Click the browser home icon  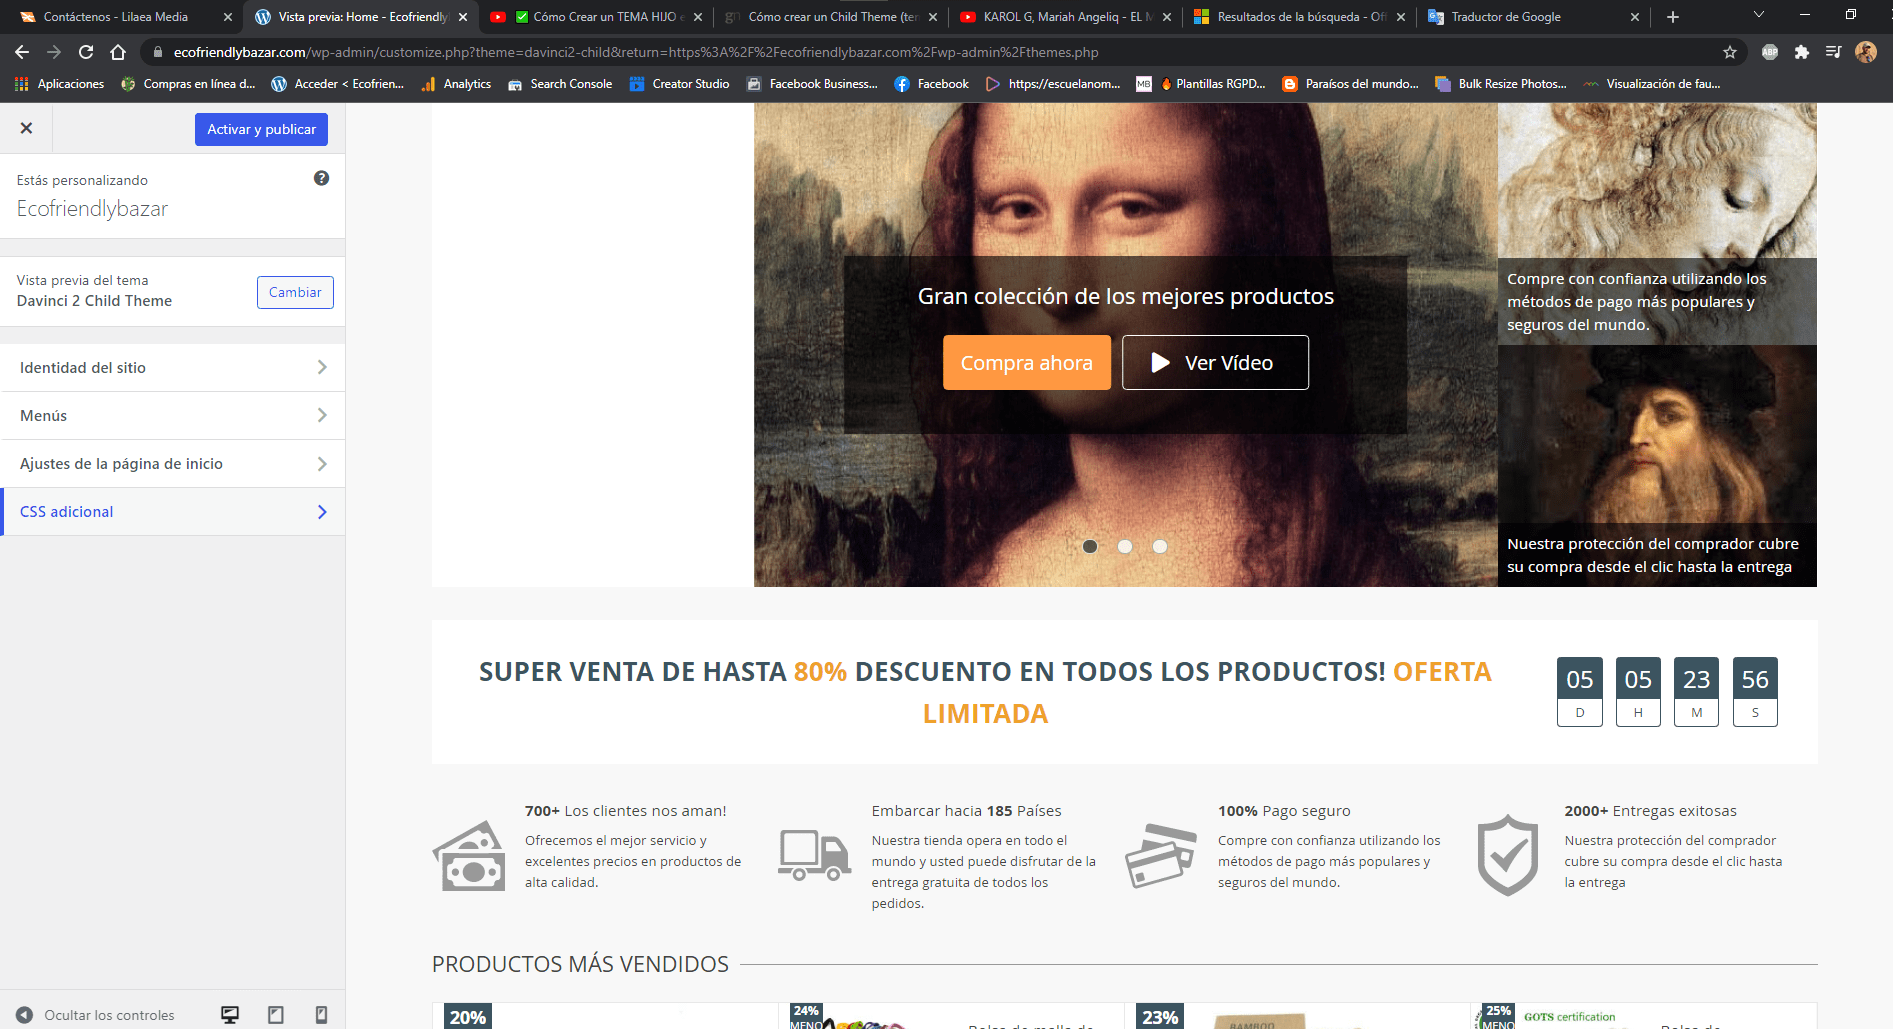point(118,52)
